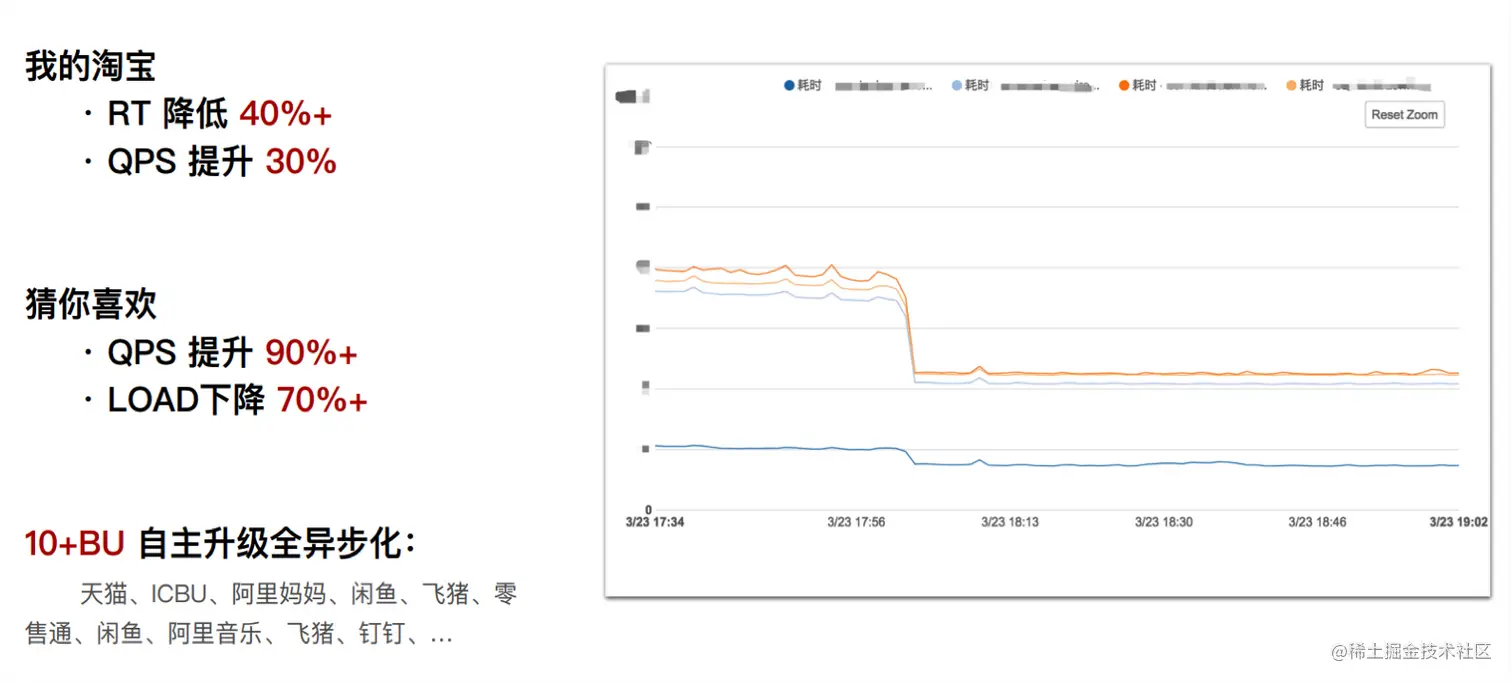Select the 我的淘宝 heading
The image size is (1512, 682).
tap(90, 66)
